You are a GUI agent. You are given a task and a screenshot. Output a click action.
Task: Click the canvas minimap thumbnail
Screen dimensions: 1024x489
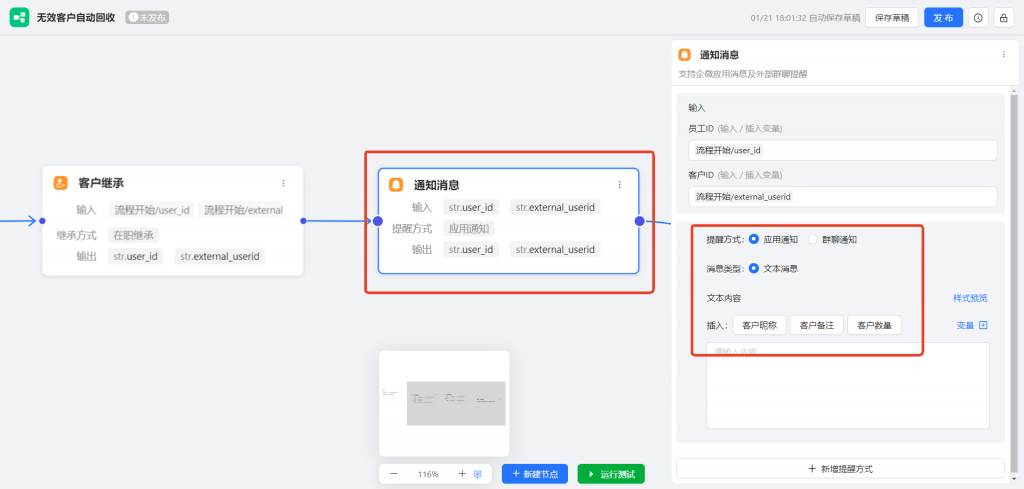point(444,403)
